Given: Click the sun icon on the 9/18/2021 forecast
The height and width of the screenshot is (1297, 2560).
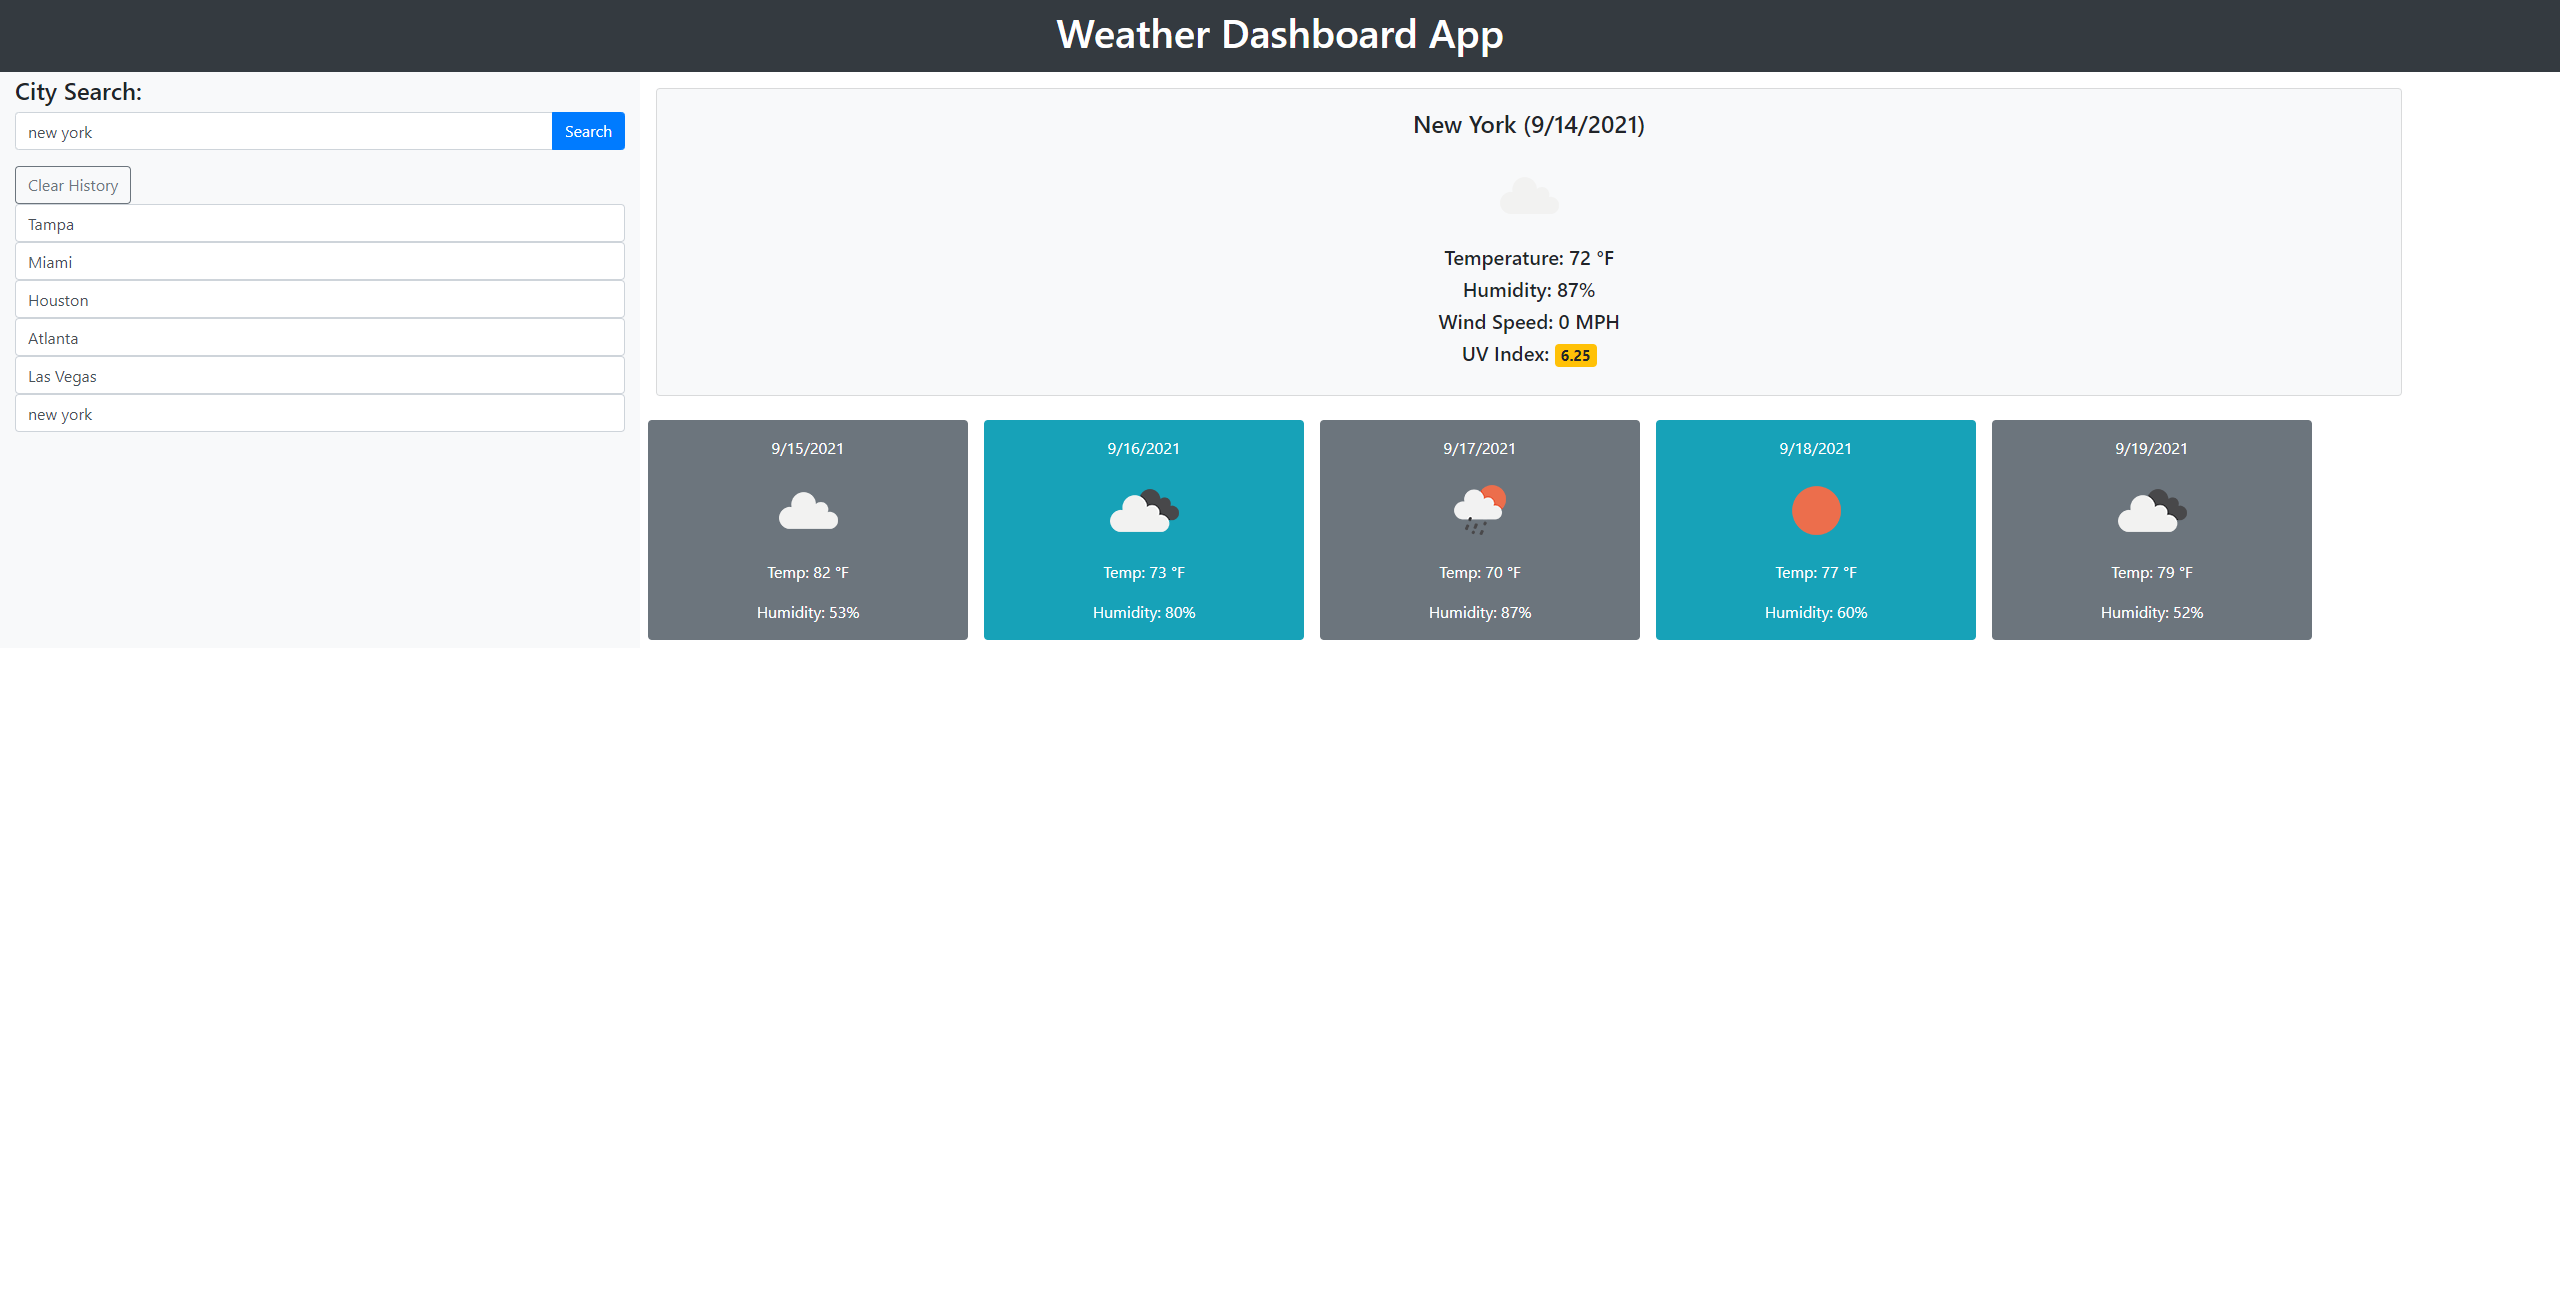Looking at the screenshot, I should click(1815, 511).
